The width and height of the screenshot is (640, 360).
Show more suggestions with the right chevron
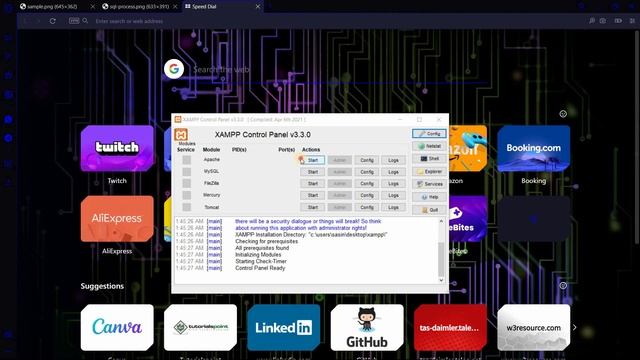pos(575,327)
